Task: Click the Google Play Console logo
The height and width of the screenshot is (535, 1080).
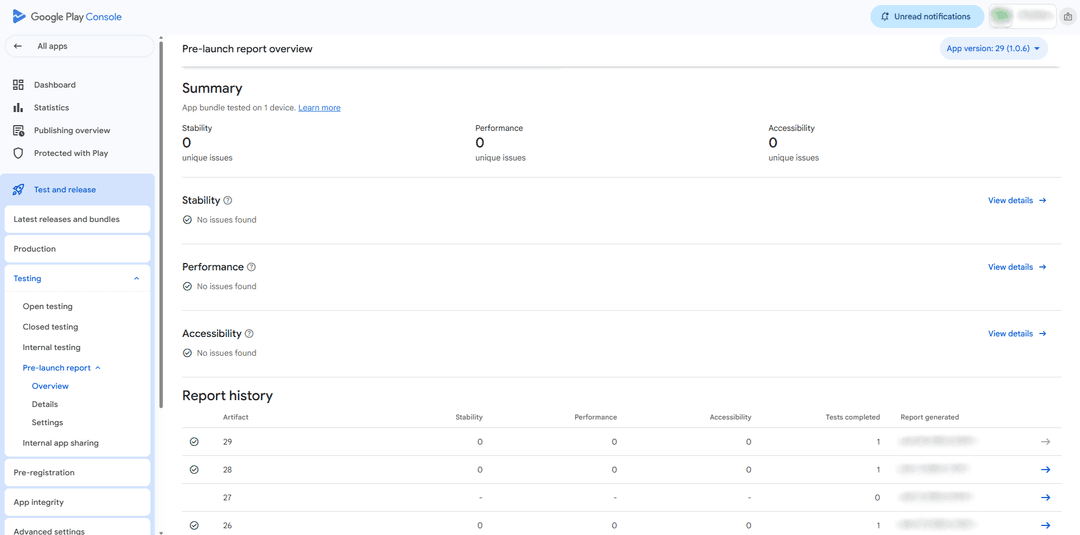Action: click(67, 17)
